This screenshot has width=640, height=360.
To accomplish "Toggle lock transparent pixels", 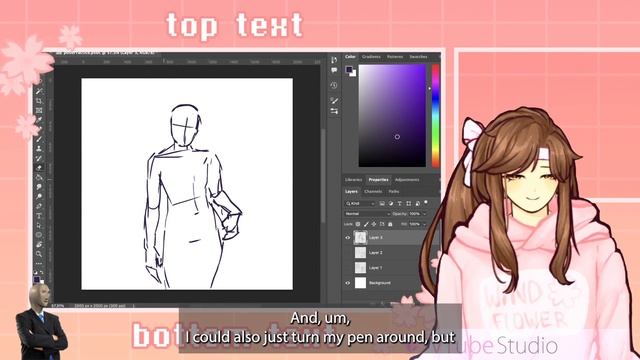I will click(x=358, y=224).
